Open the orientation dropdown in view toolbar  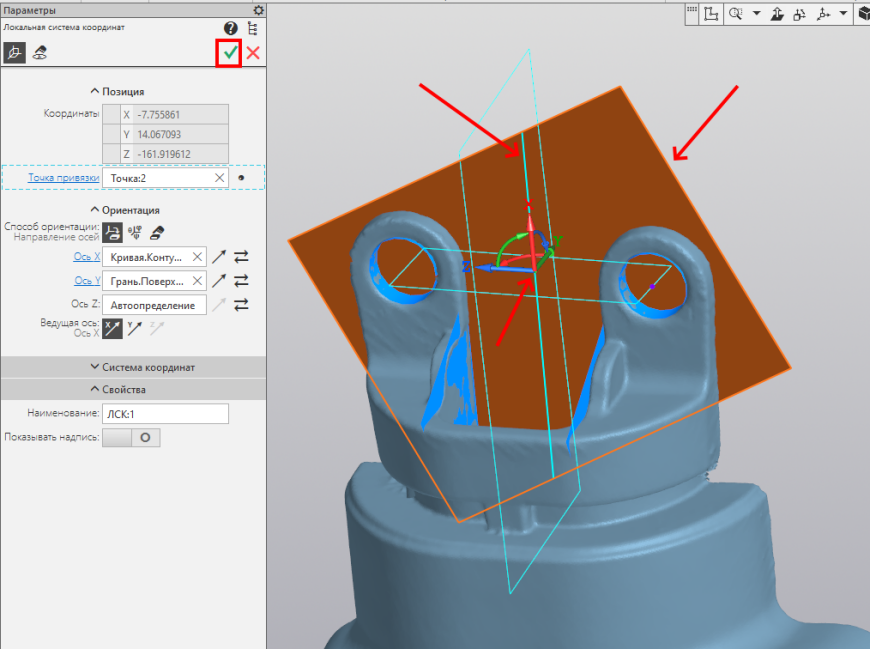843,13
